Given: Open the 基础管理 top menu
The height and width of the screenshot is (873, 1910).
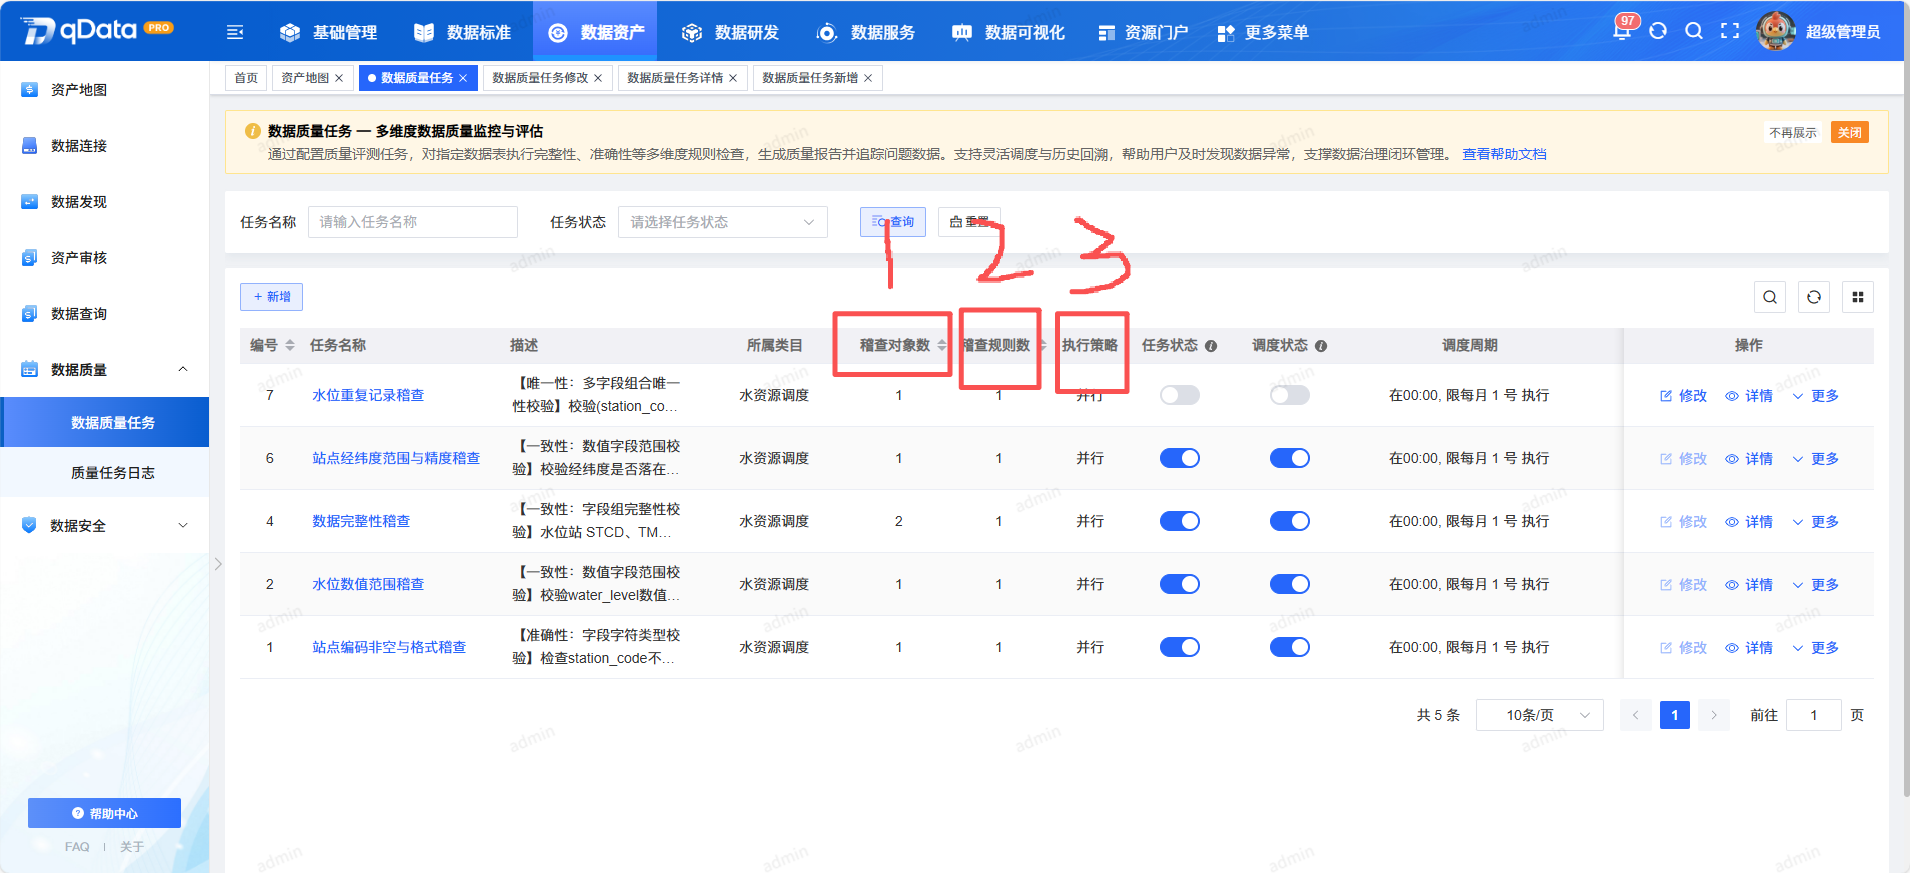Looking at the screenshot, I should (328, 32).
